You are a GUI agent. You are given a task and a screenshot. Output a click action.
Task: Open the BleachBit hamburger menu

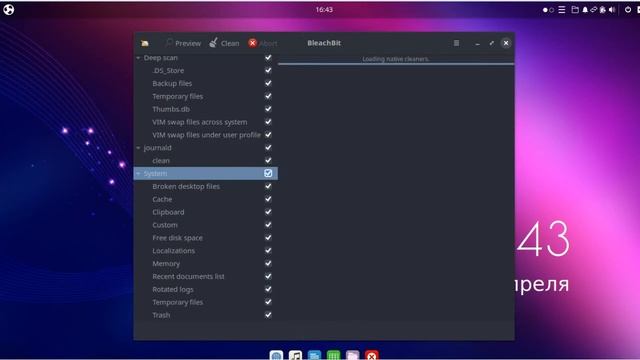pos(456,43)
